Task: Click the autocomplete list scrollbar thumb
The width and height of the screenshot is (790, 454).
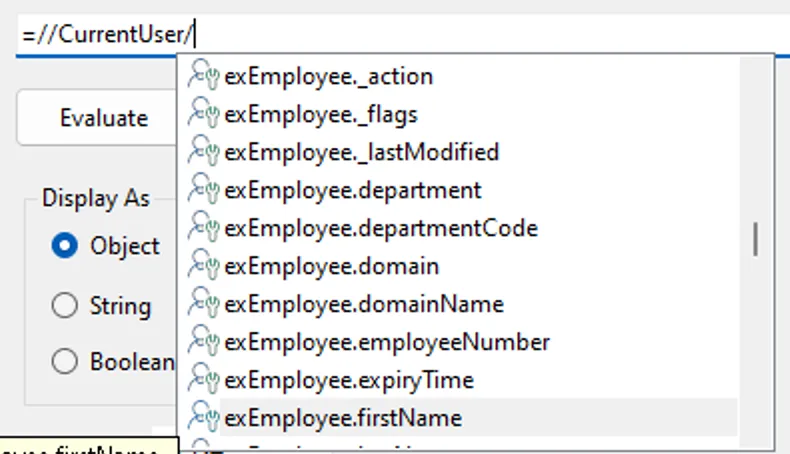Action: [755, 239]
